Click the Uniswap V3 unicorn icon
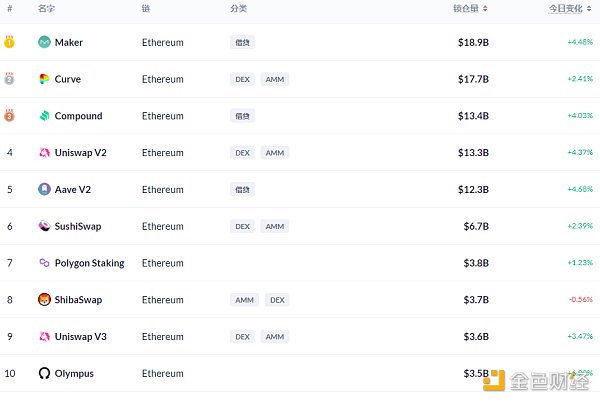 44,337
